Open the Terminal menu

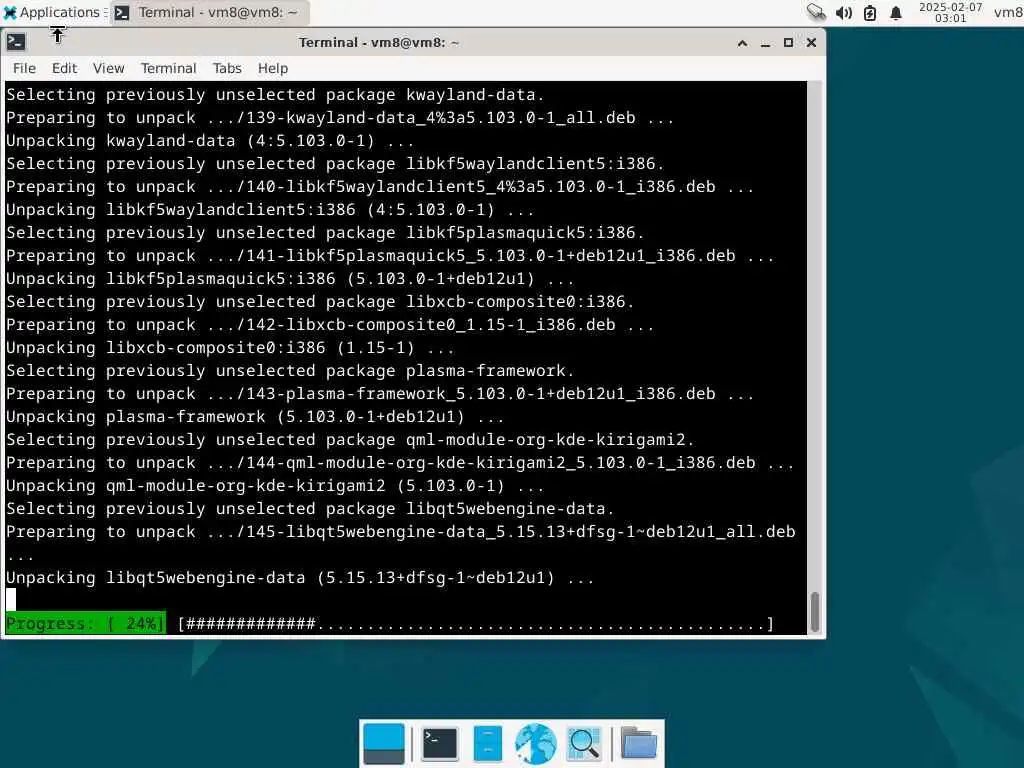pyautogui.click(x=168, y=68)
